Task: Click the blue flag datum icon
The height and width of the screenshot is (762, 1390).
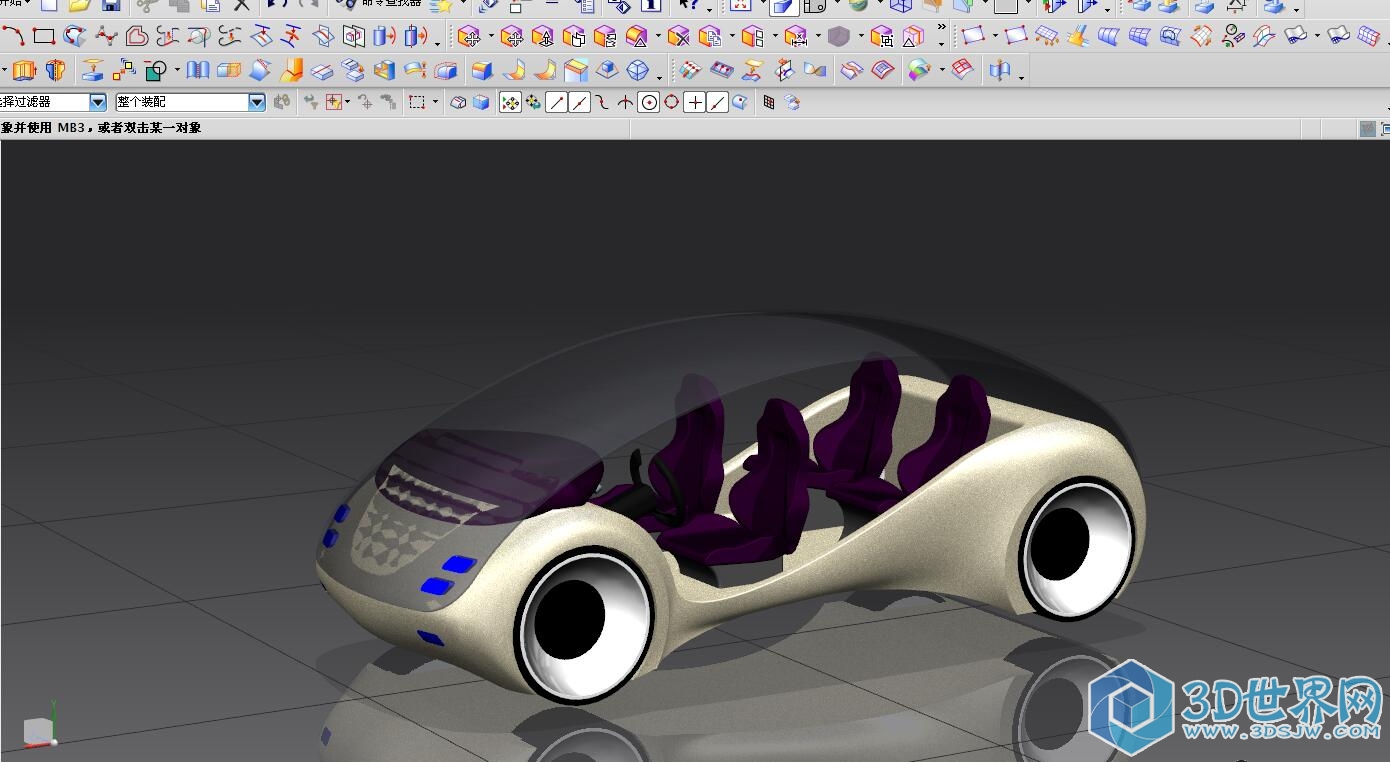Action: pos(999,70)
